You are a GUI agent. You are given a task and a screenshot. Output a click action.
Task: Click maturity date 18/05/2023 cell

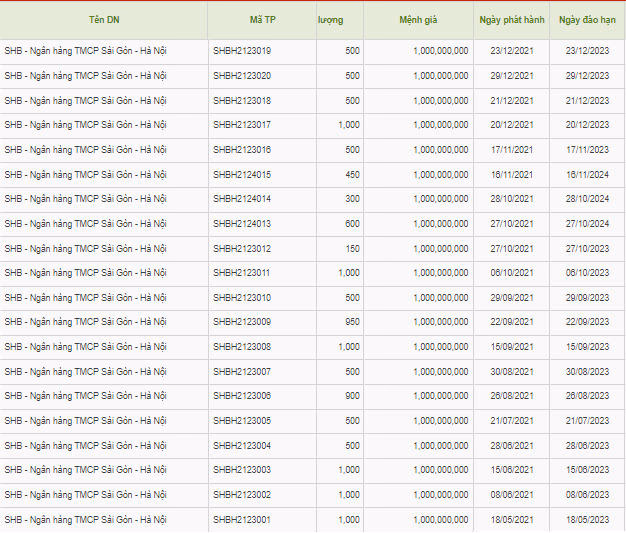pyautogui.click(x=587, y=520)
